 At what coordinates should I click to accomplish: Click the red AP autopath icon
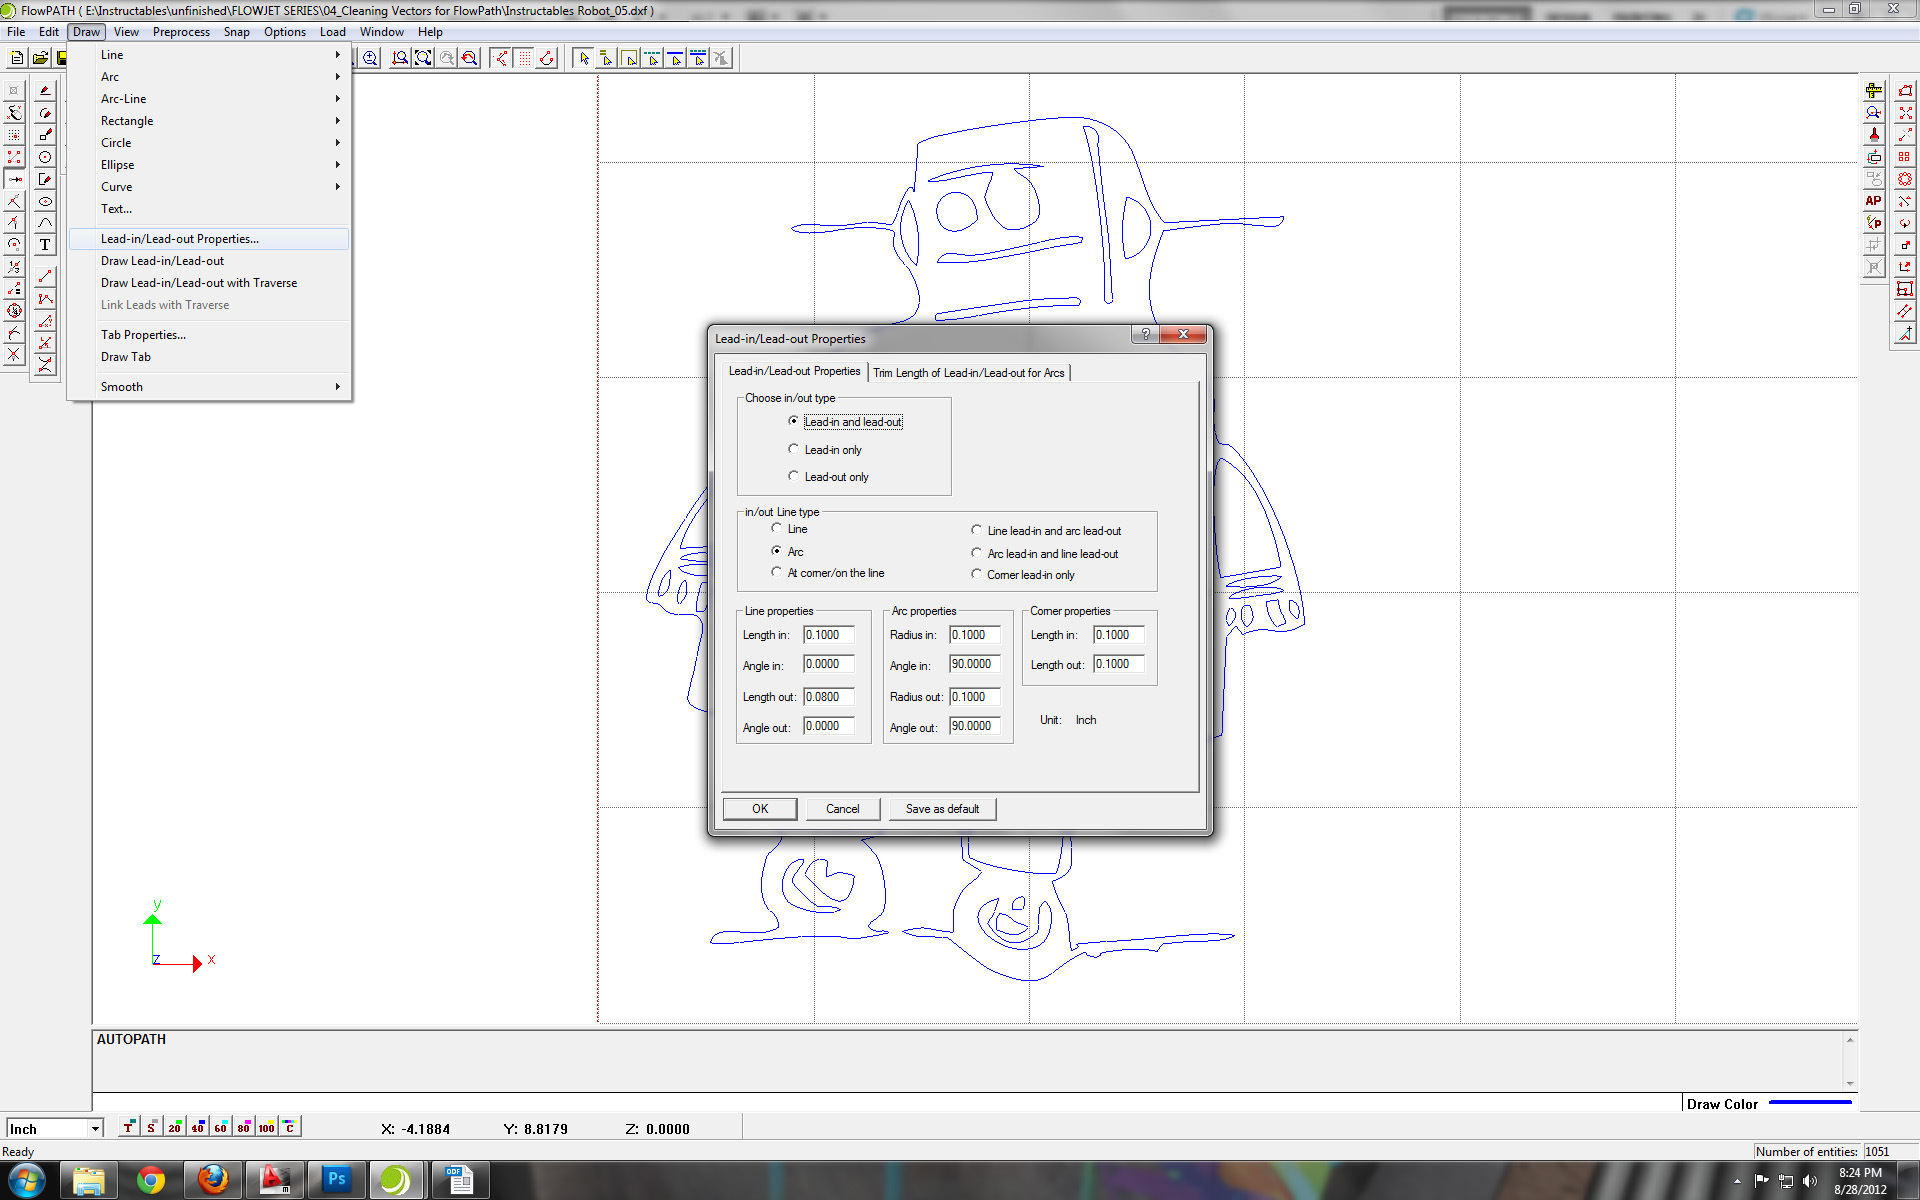pos(1874,201)
